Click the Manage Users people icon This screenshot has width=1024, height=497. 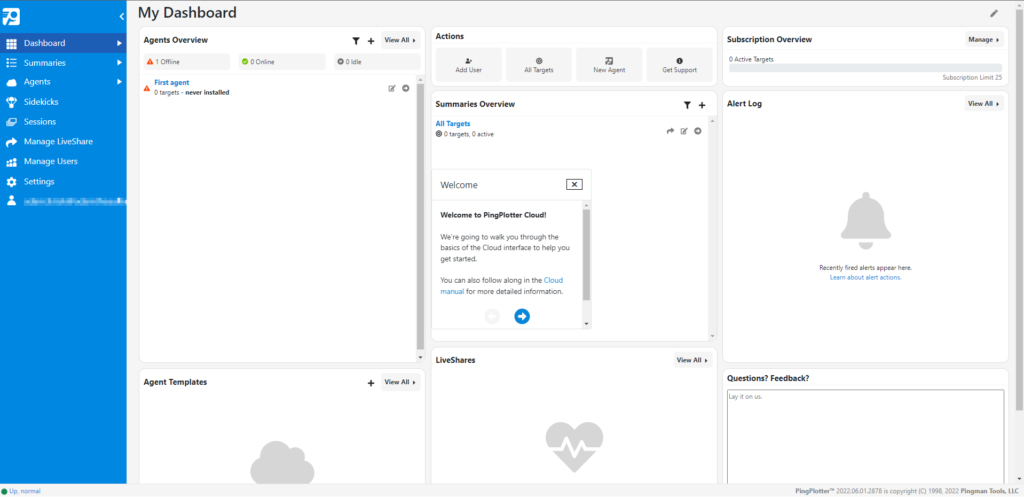click(x=11, y=162)
